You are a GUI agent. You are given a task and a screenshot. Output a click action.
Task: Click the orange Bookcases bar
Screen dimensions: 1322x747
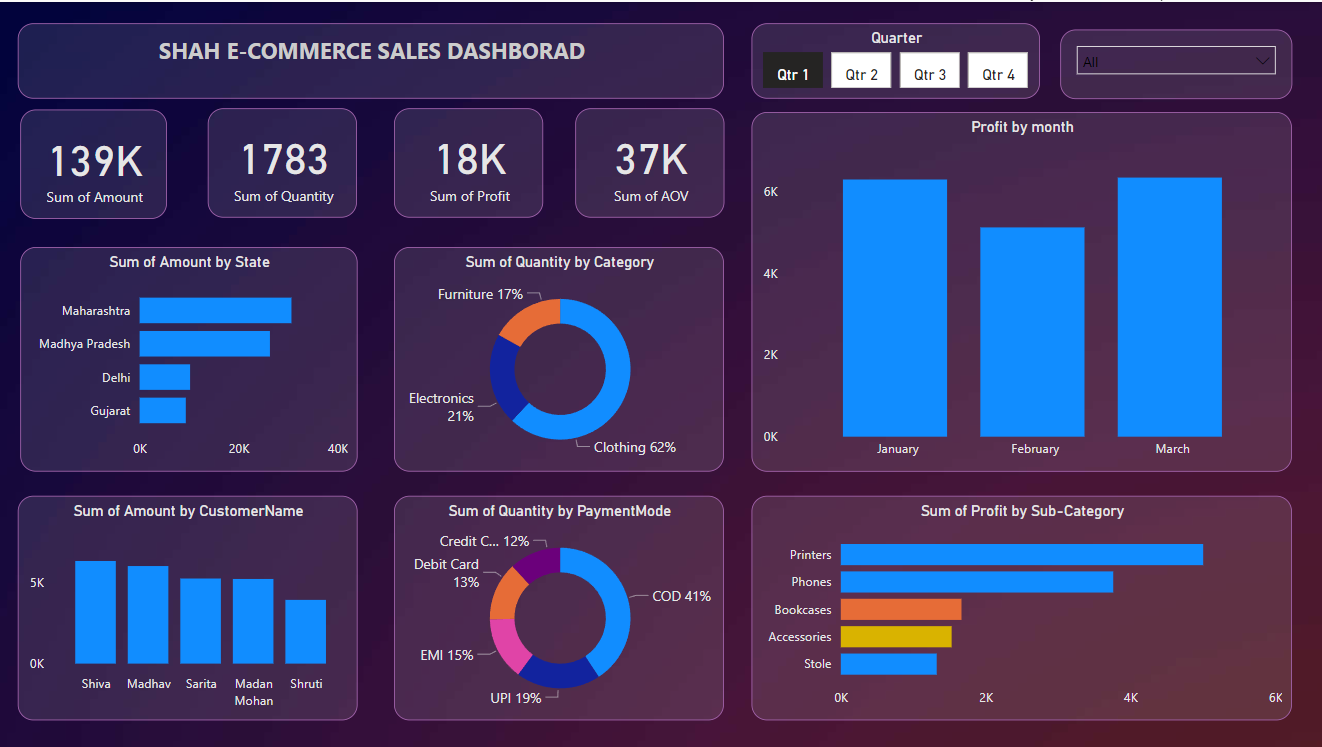point(900,609)
